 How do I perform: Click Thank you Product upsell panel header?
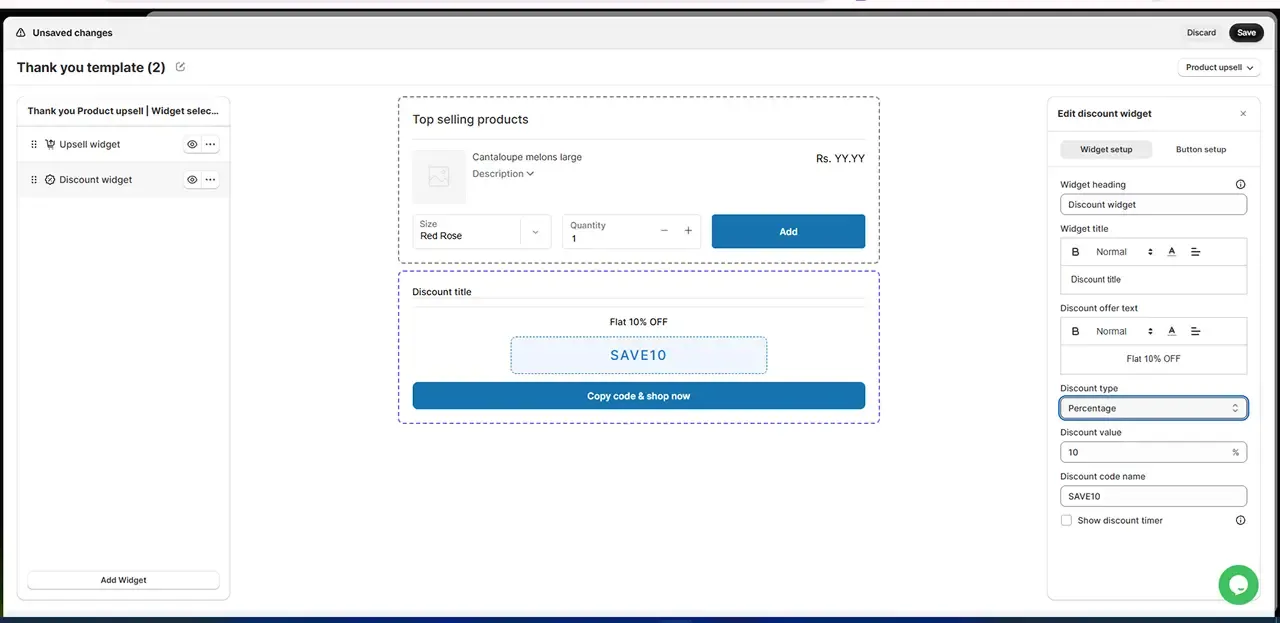tap(123, 111)
